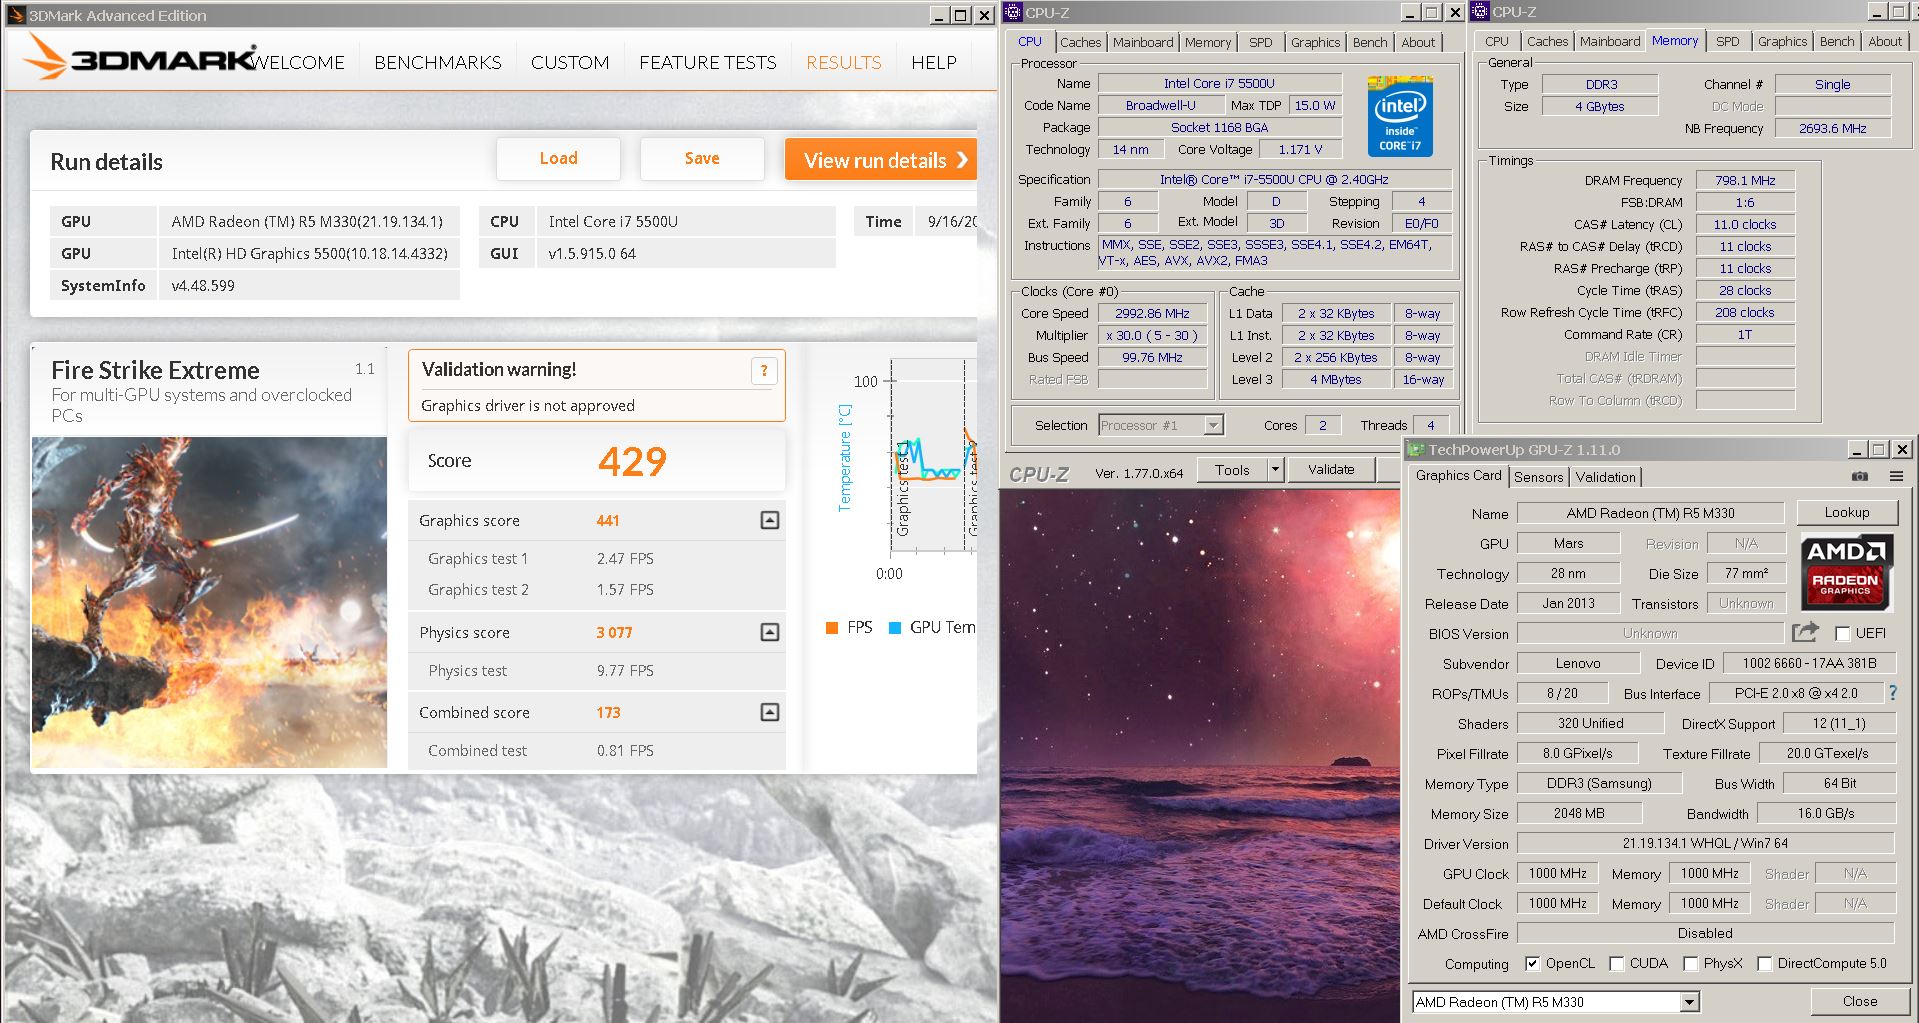Click the temperature chart area
This screenshot has width=1919, height=1023.
(x=932, y=455)
